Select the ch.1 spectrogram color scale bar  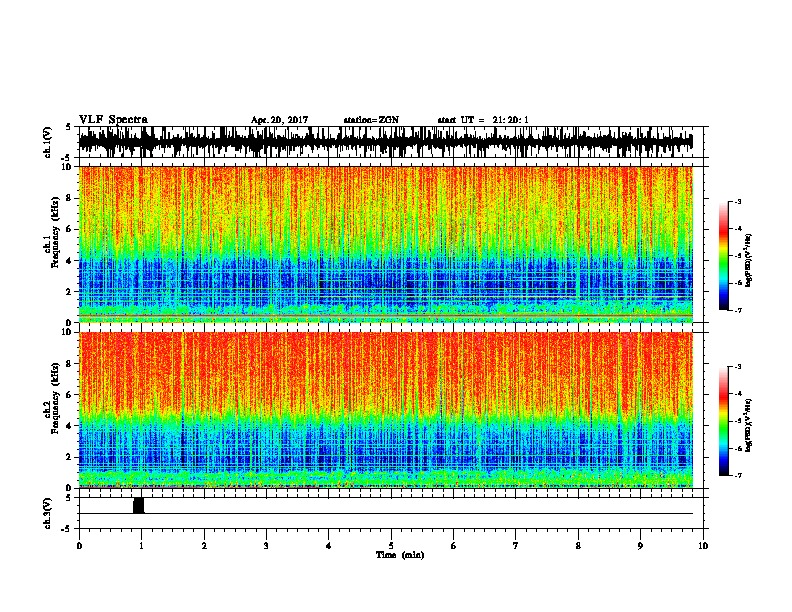[724, 256]
